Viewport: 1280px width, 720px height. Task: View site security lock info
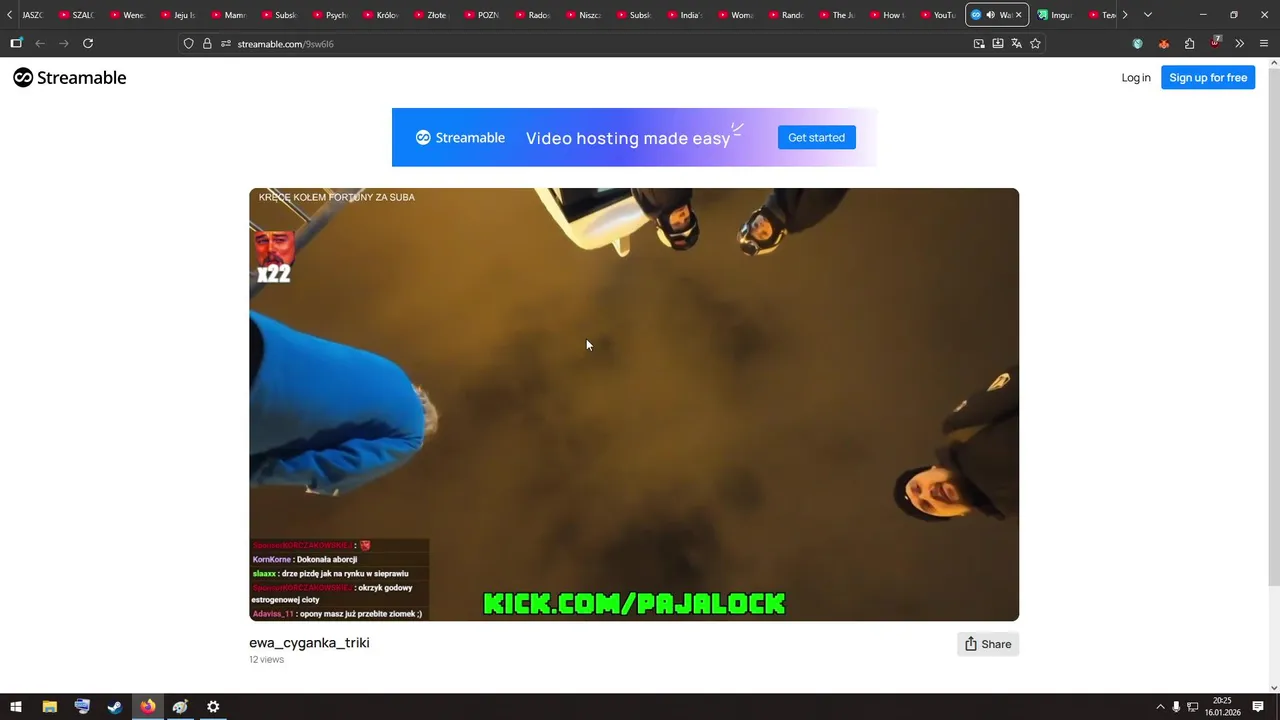point(207,44)
